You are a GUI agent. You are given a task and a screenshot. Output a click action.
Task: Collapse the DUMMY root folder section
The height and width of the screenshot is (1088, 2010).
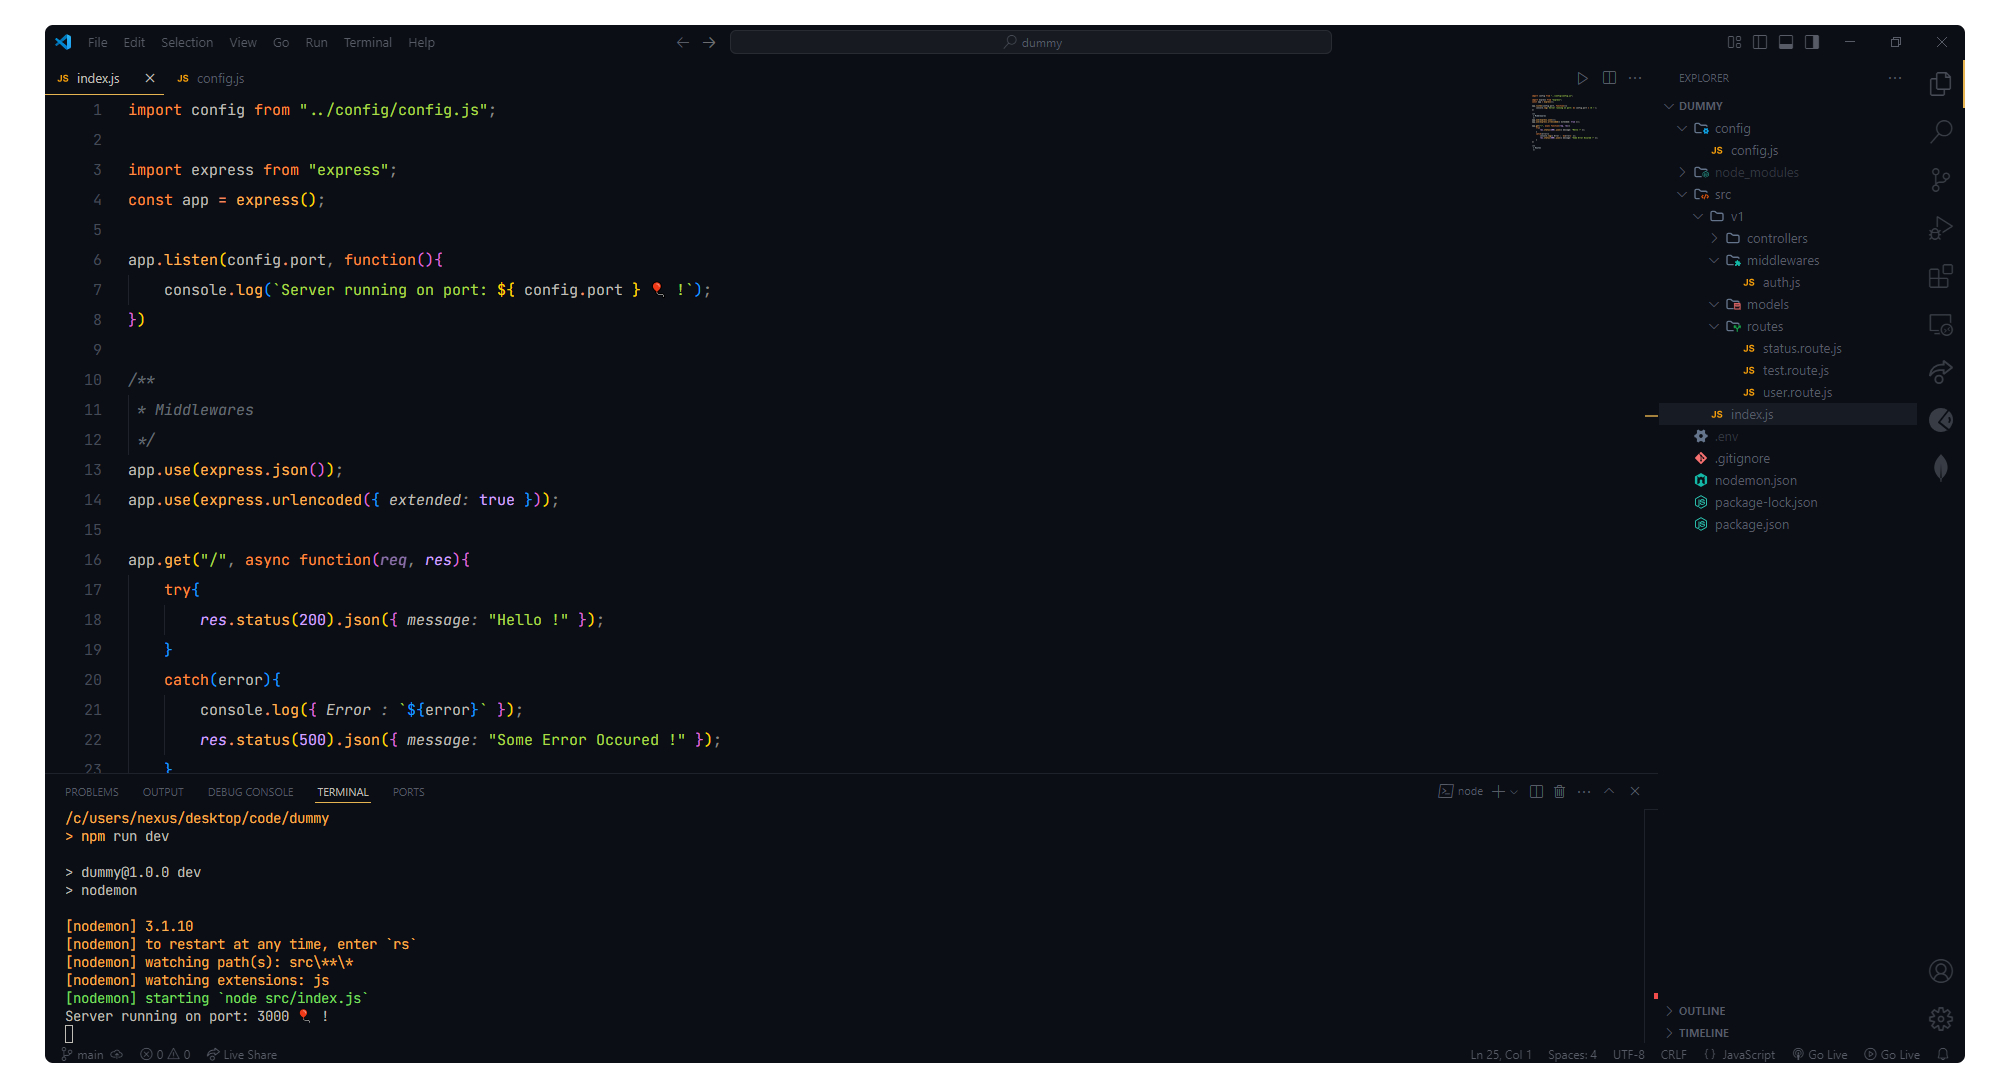click(1669, 106)
